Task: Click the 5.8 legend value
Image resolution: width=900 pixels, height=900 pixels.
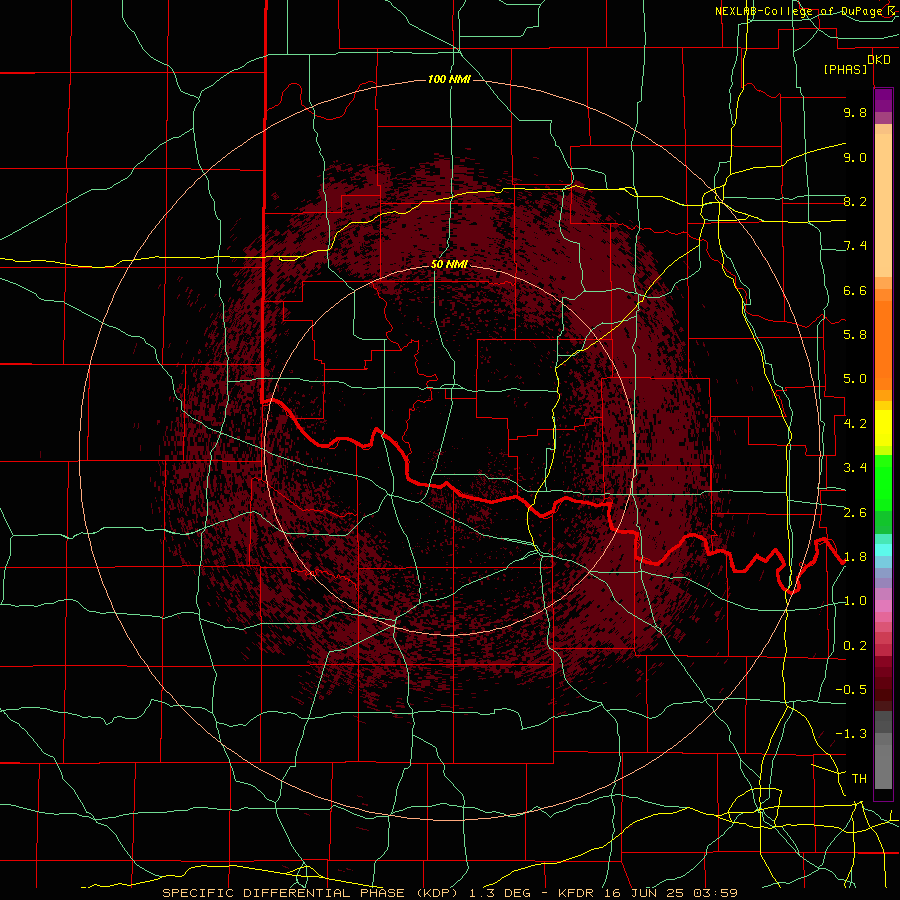Action: [x=855, y=335]
